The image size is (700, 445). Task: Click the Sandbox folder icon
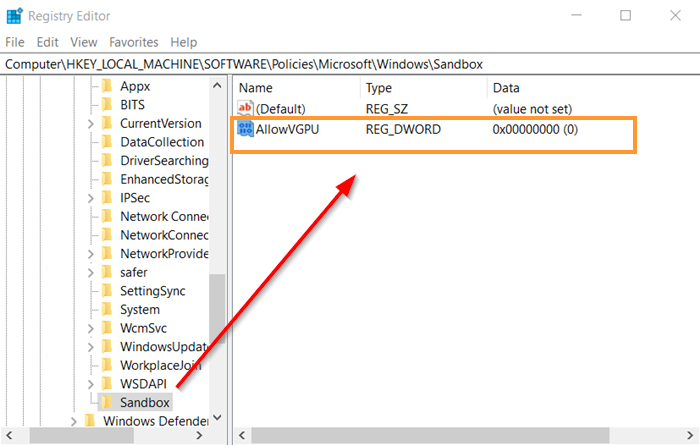pyautogui.click(x=107, y=403)
